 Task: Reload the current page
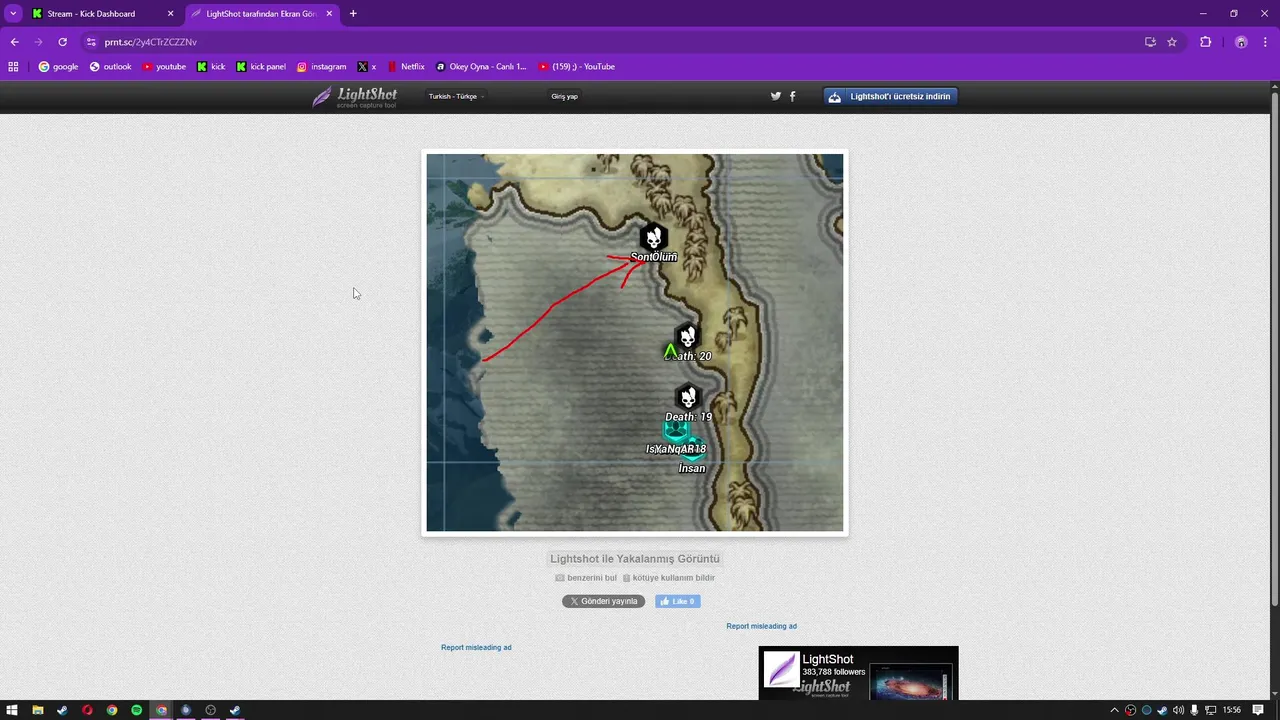click(62, 42)
